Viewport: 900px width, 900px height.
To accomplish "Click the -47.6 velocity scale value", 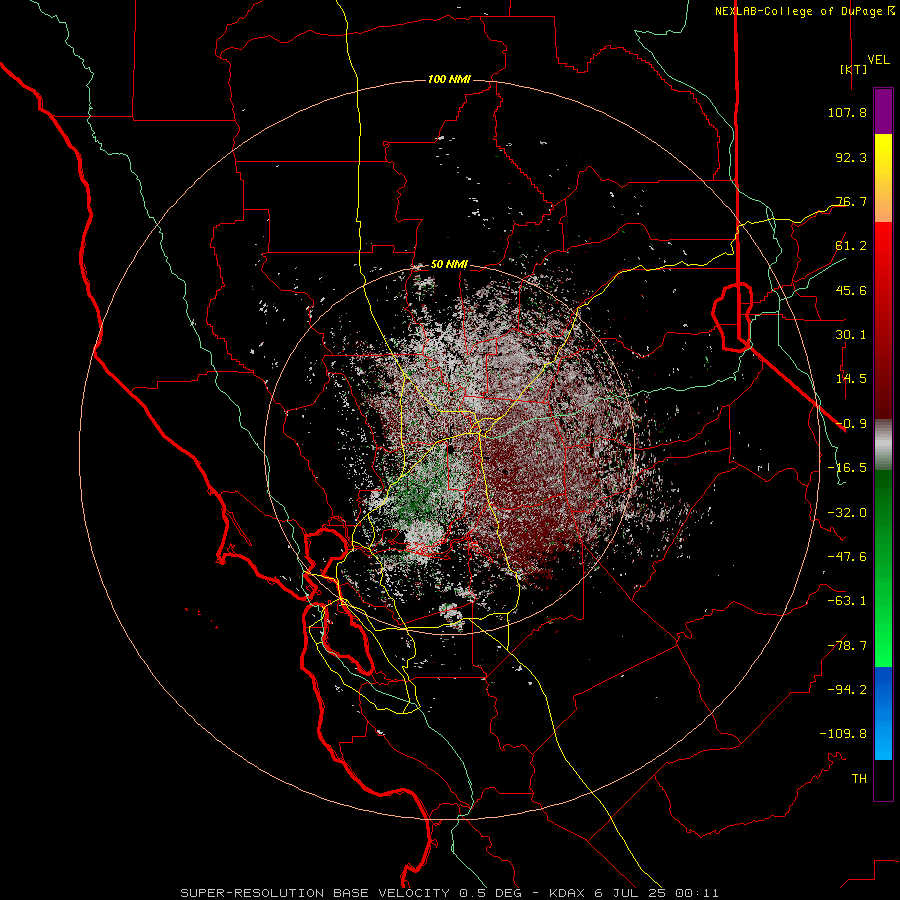I will [x=847, y=557].
